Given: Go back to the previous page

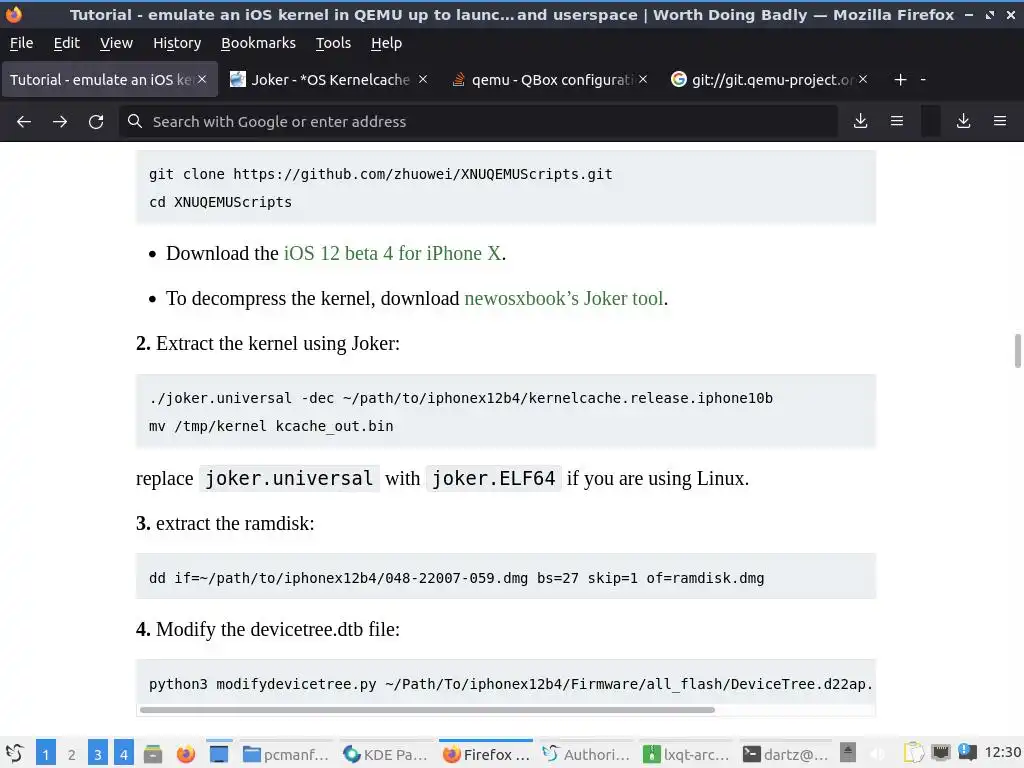Looking at the screenshot, I should [x=24, y=121].
